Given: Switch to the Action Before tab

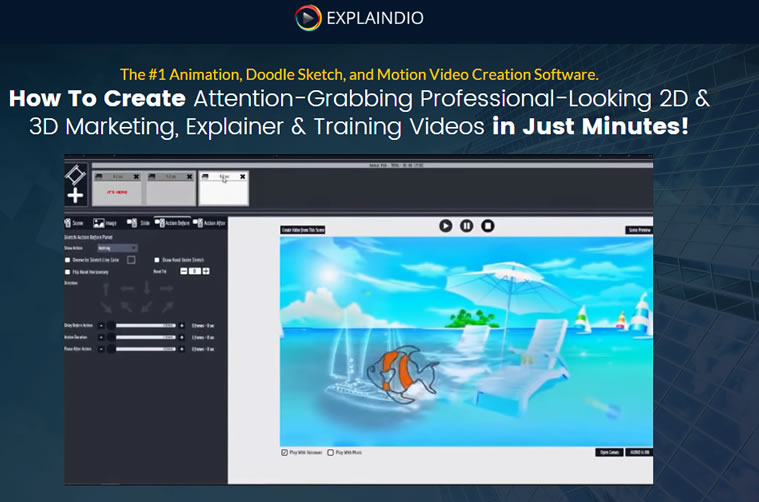Looking at the screenshot, I should (x=172, y=223).
